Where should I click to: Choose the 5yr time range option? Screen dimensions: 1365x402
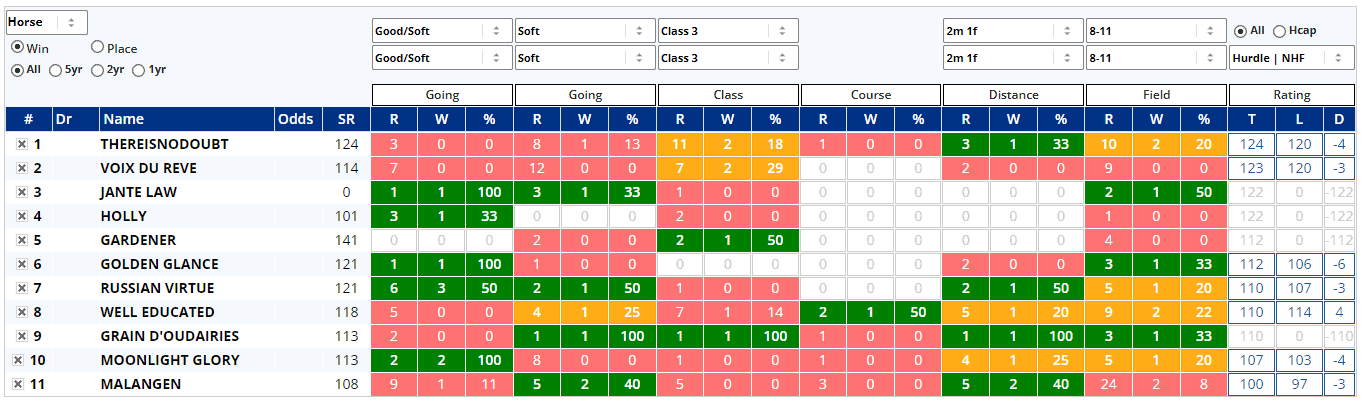(x=56, y=70)
